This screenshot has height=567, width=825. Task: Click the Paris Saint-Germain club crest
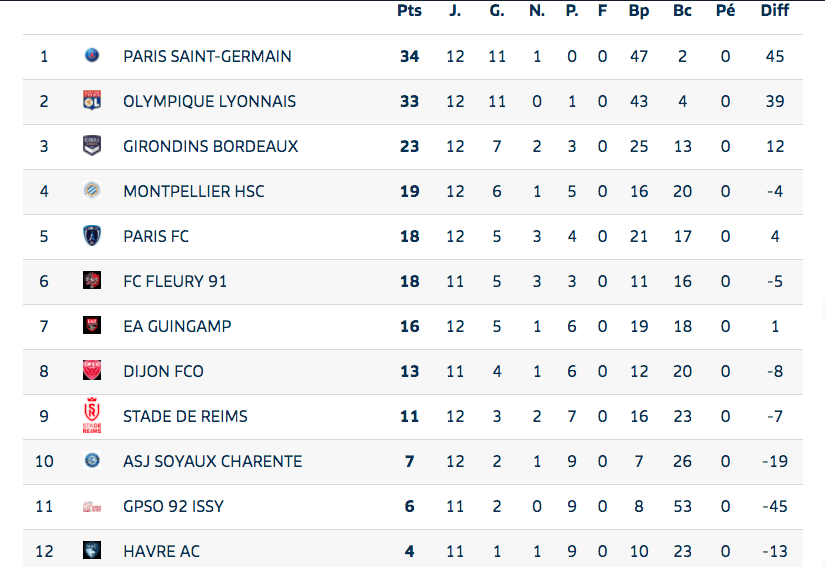pyautogui.click(x=92, y=56)
